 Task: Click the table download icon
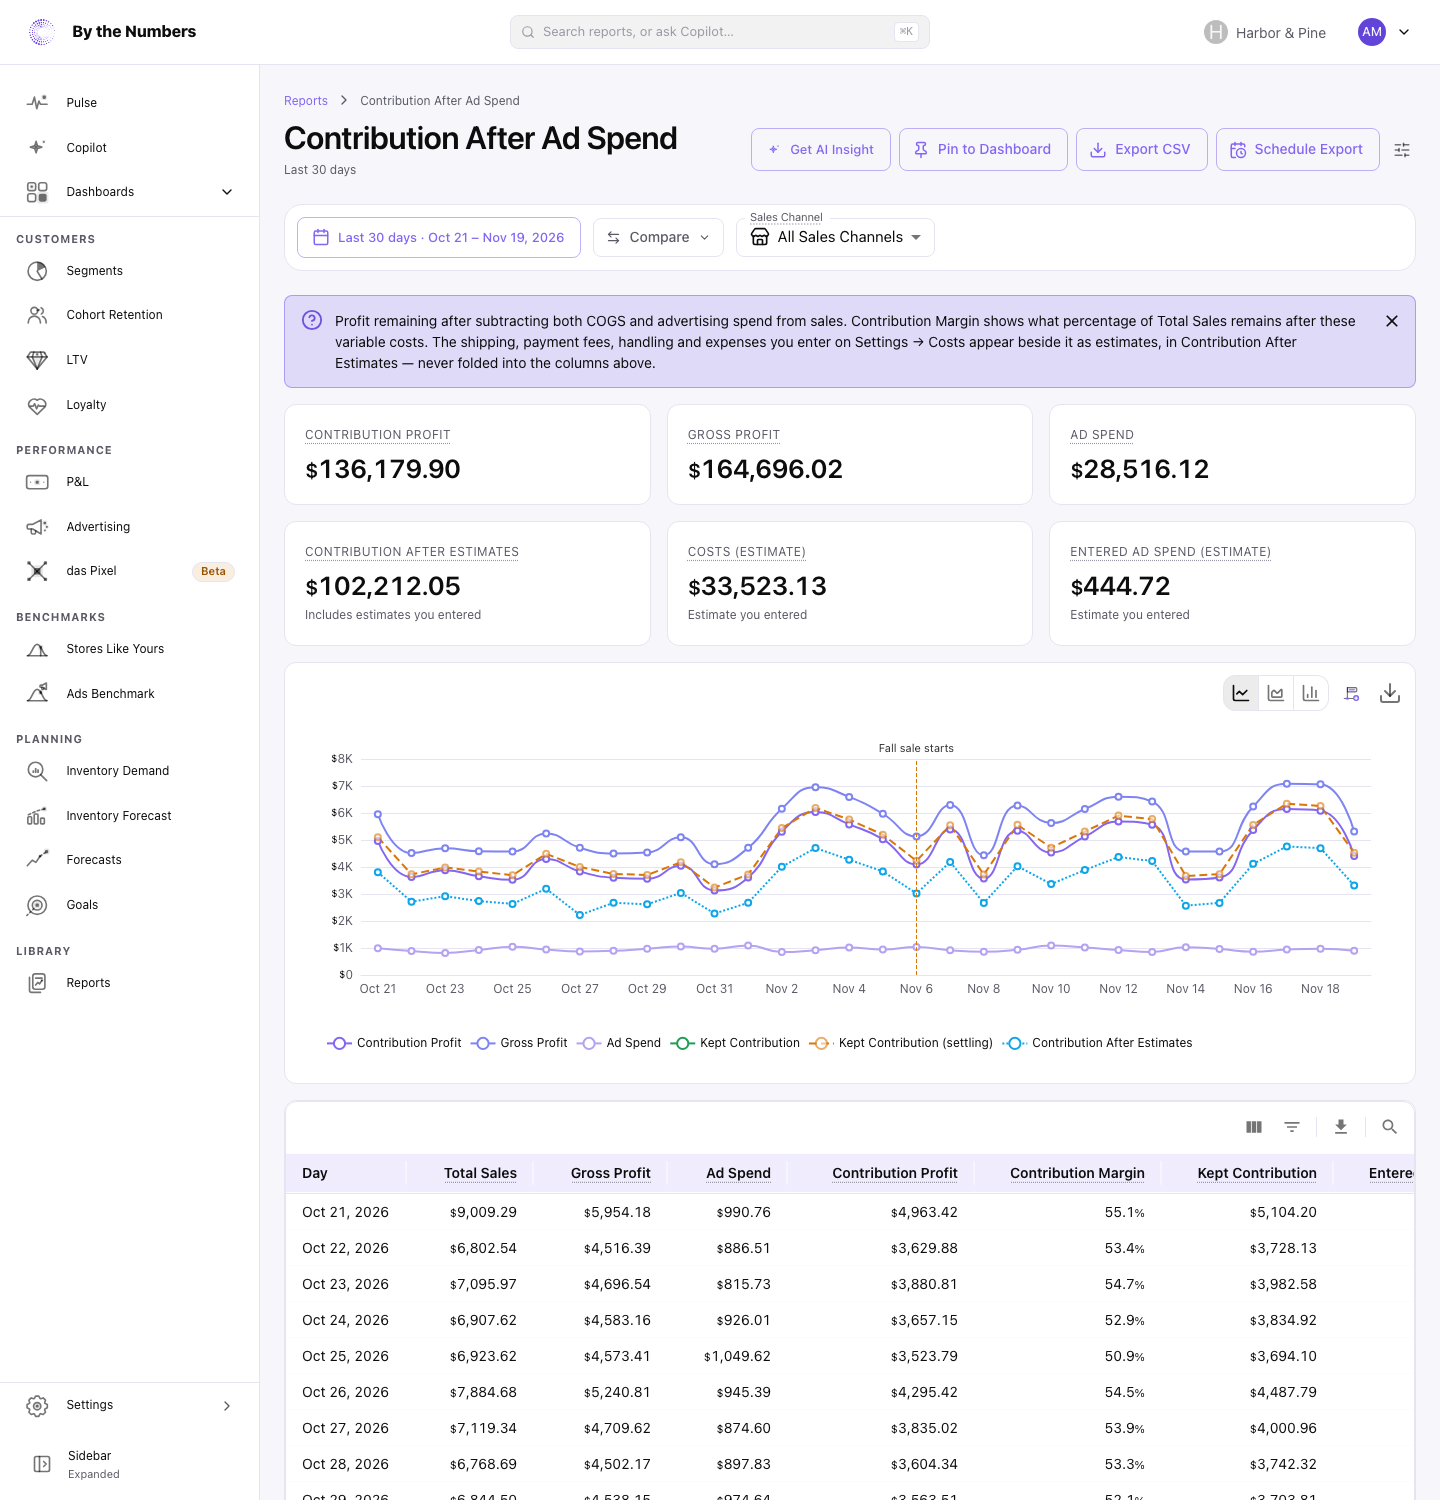tap(1341, 1127)
